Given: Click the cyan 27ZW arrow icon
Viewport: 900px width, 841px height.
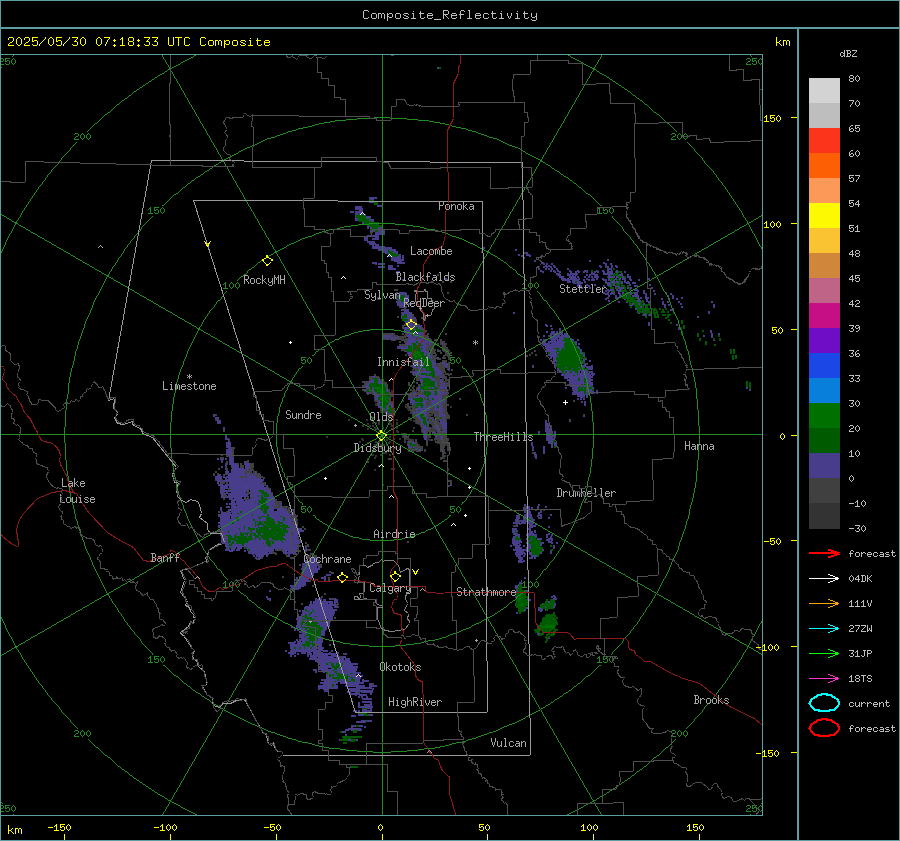Looking at the screenshot, I should click(824, 629).
